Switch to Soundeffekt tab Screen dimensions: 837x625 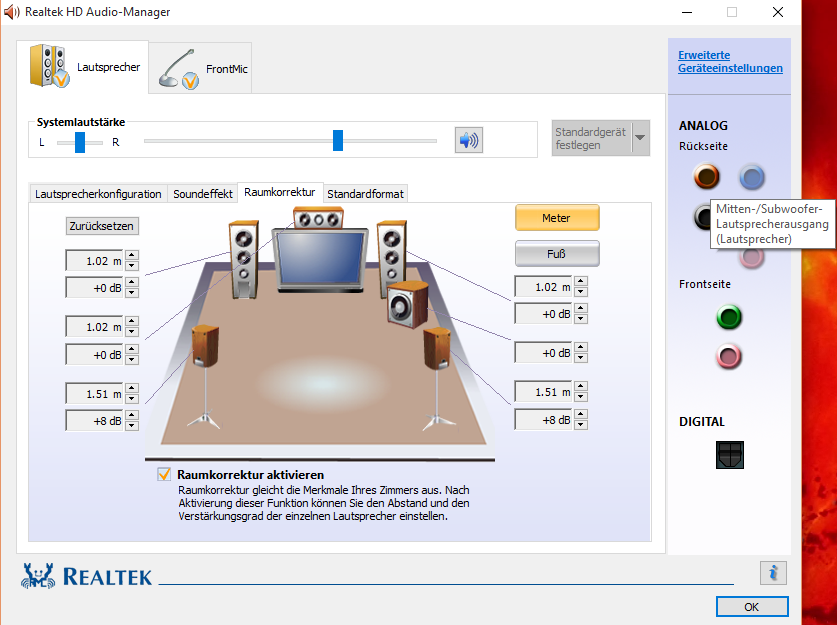[203, 194]
